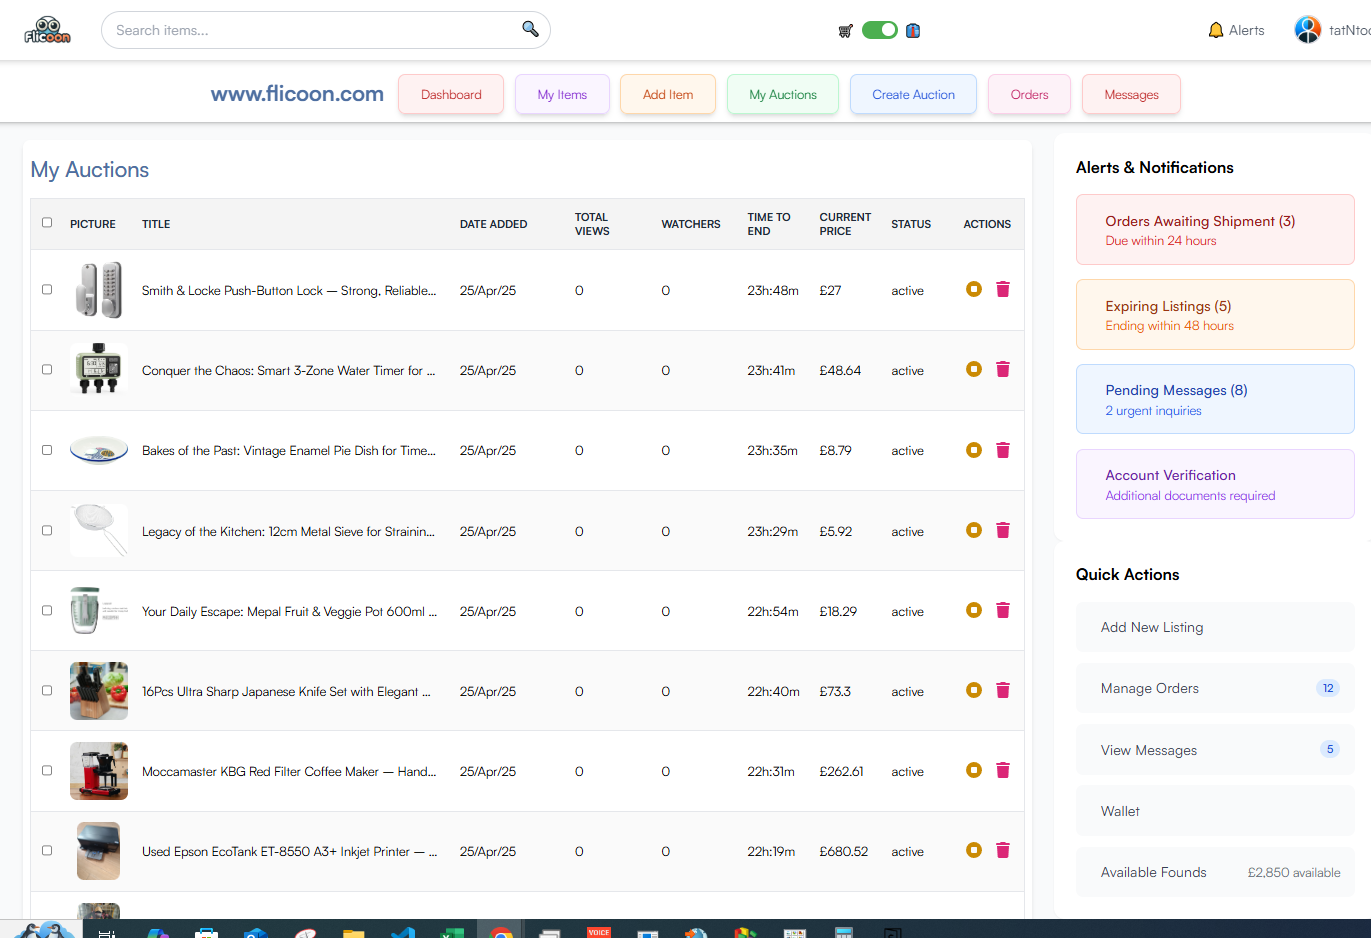Open the '16Pcs Ultra Sharp Japanese Knife Set' title
This screenshot has width=1371, height=938.
tap(286, 691)
